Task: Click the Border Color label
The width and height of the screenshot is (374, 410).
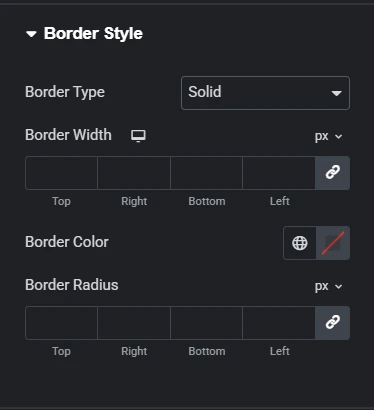Action: (67, 242)
